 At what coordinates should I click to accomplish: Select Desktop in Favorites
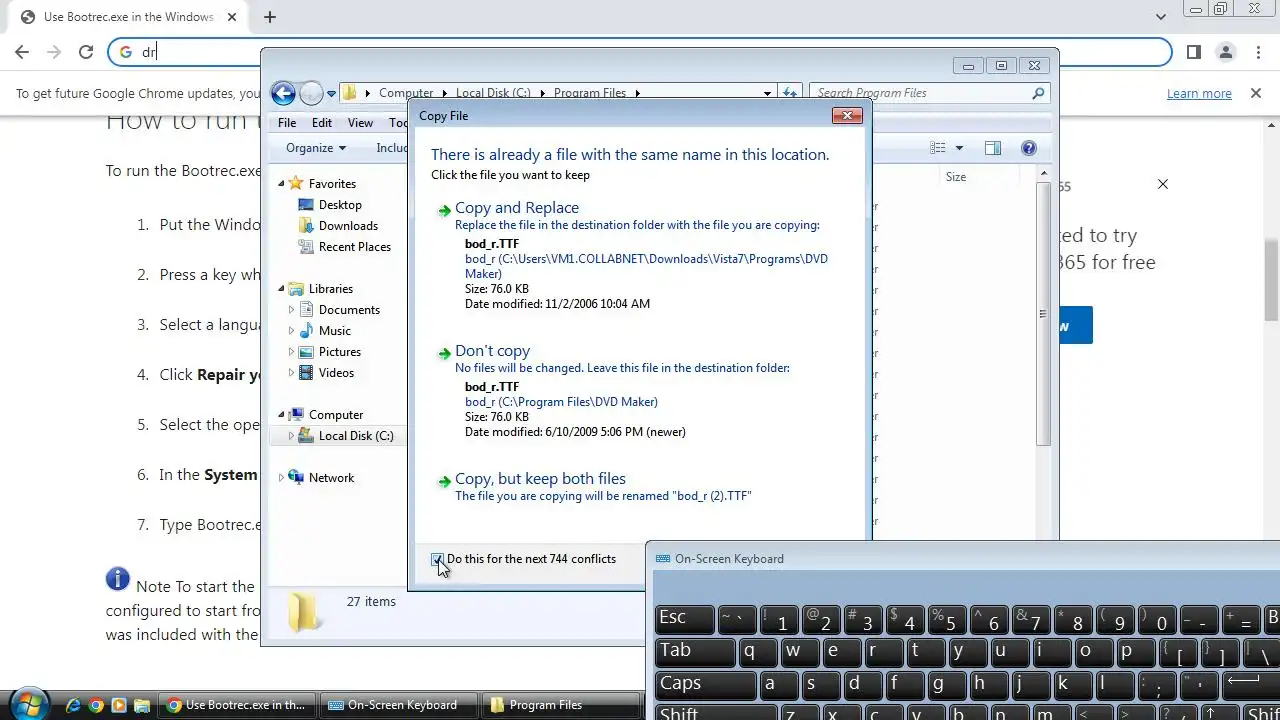coord(340,205)
